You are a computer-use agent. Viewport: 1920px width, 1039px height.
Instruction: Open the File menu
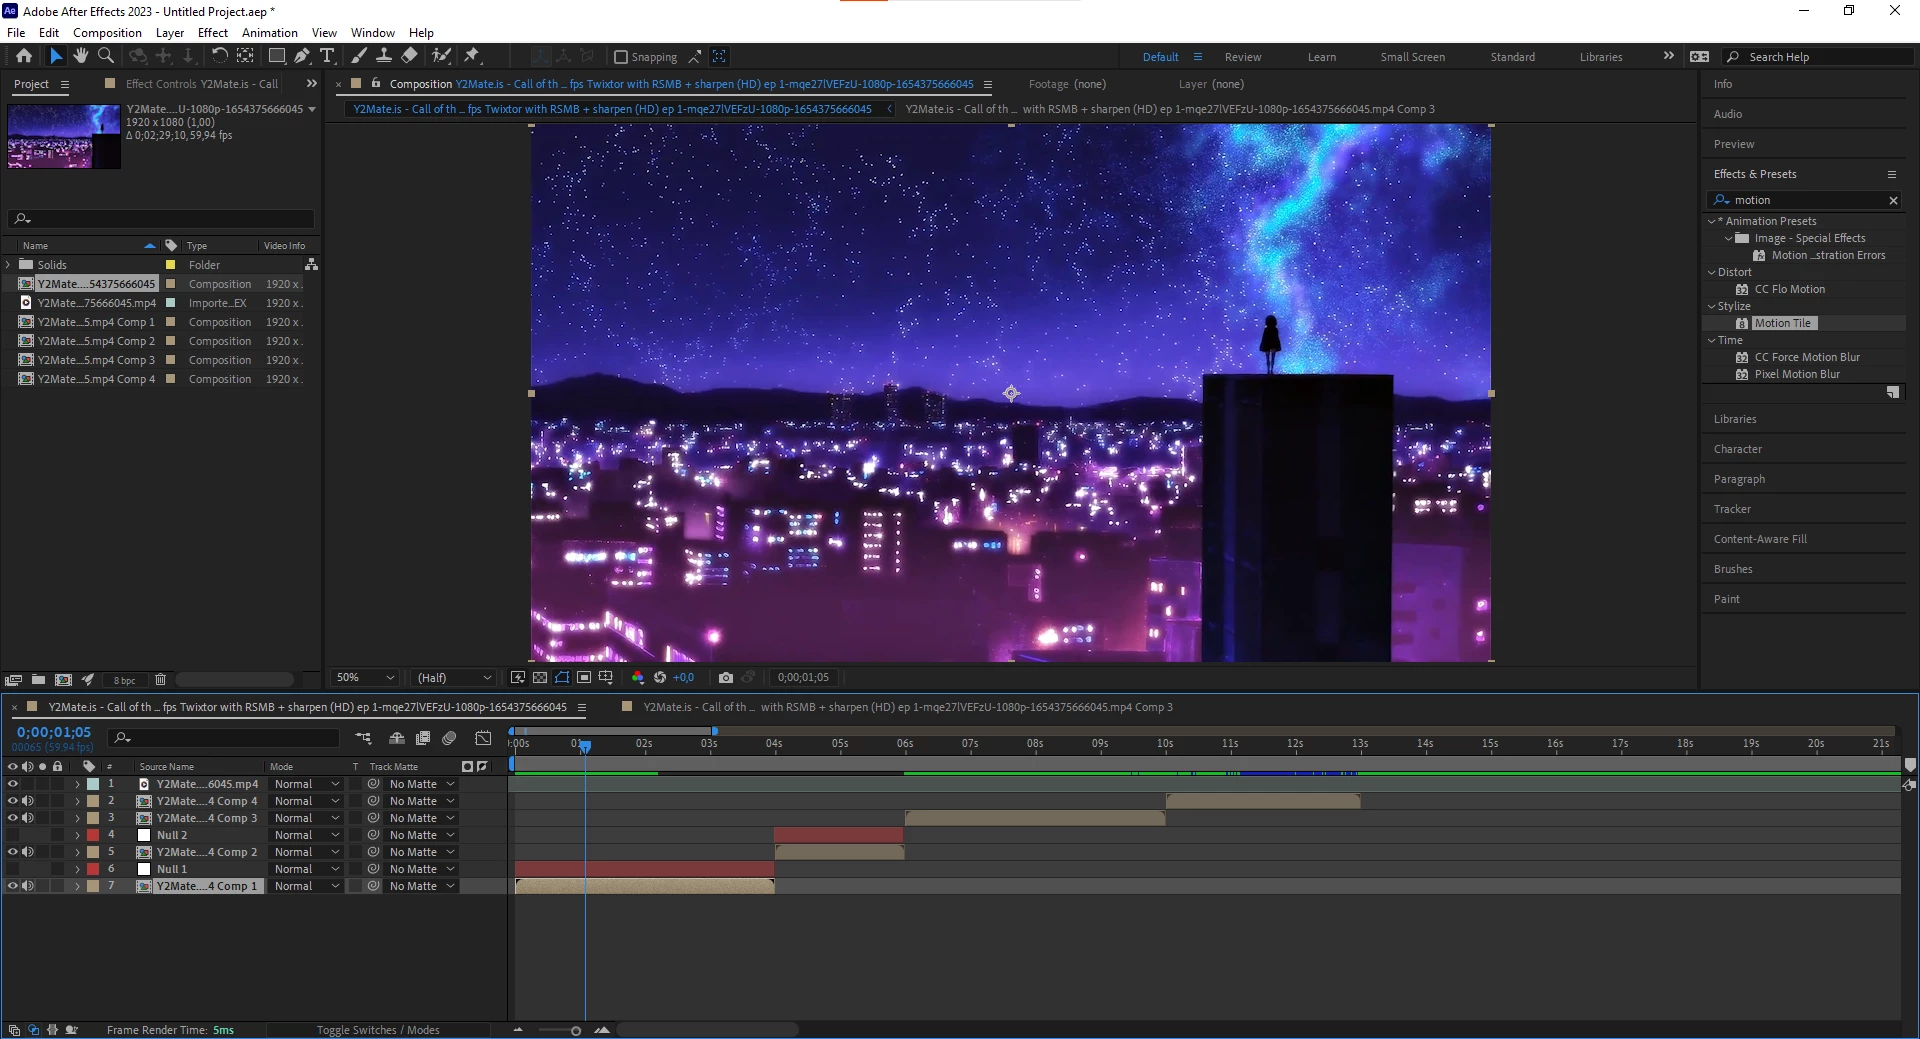[16, 32]
